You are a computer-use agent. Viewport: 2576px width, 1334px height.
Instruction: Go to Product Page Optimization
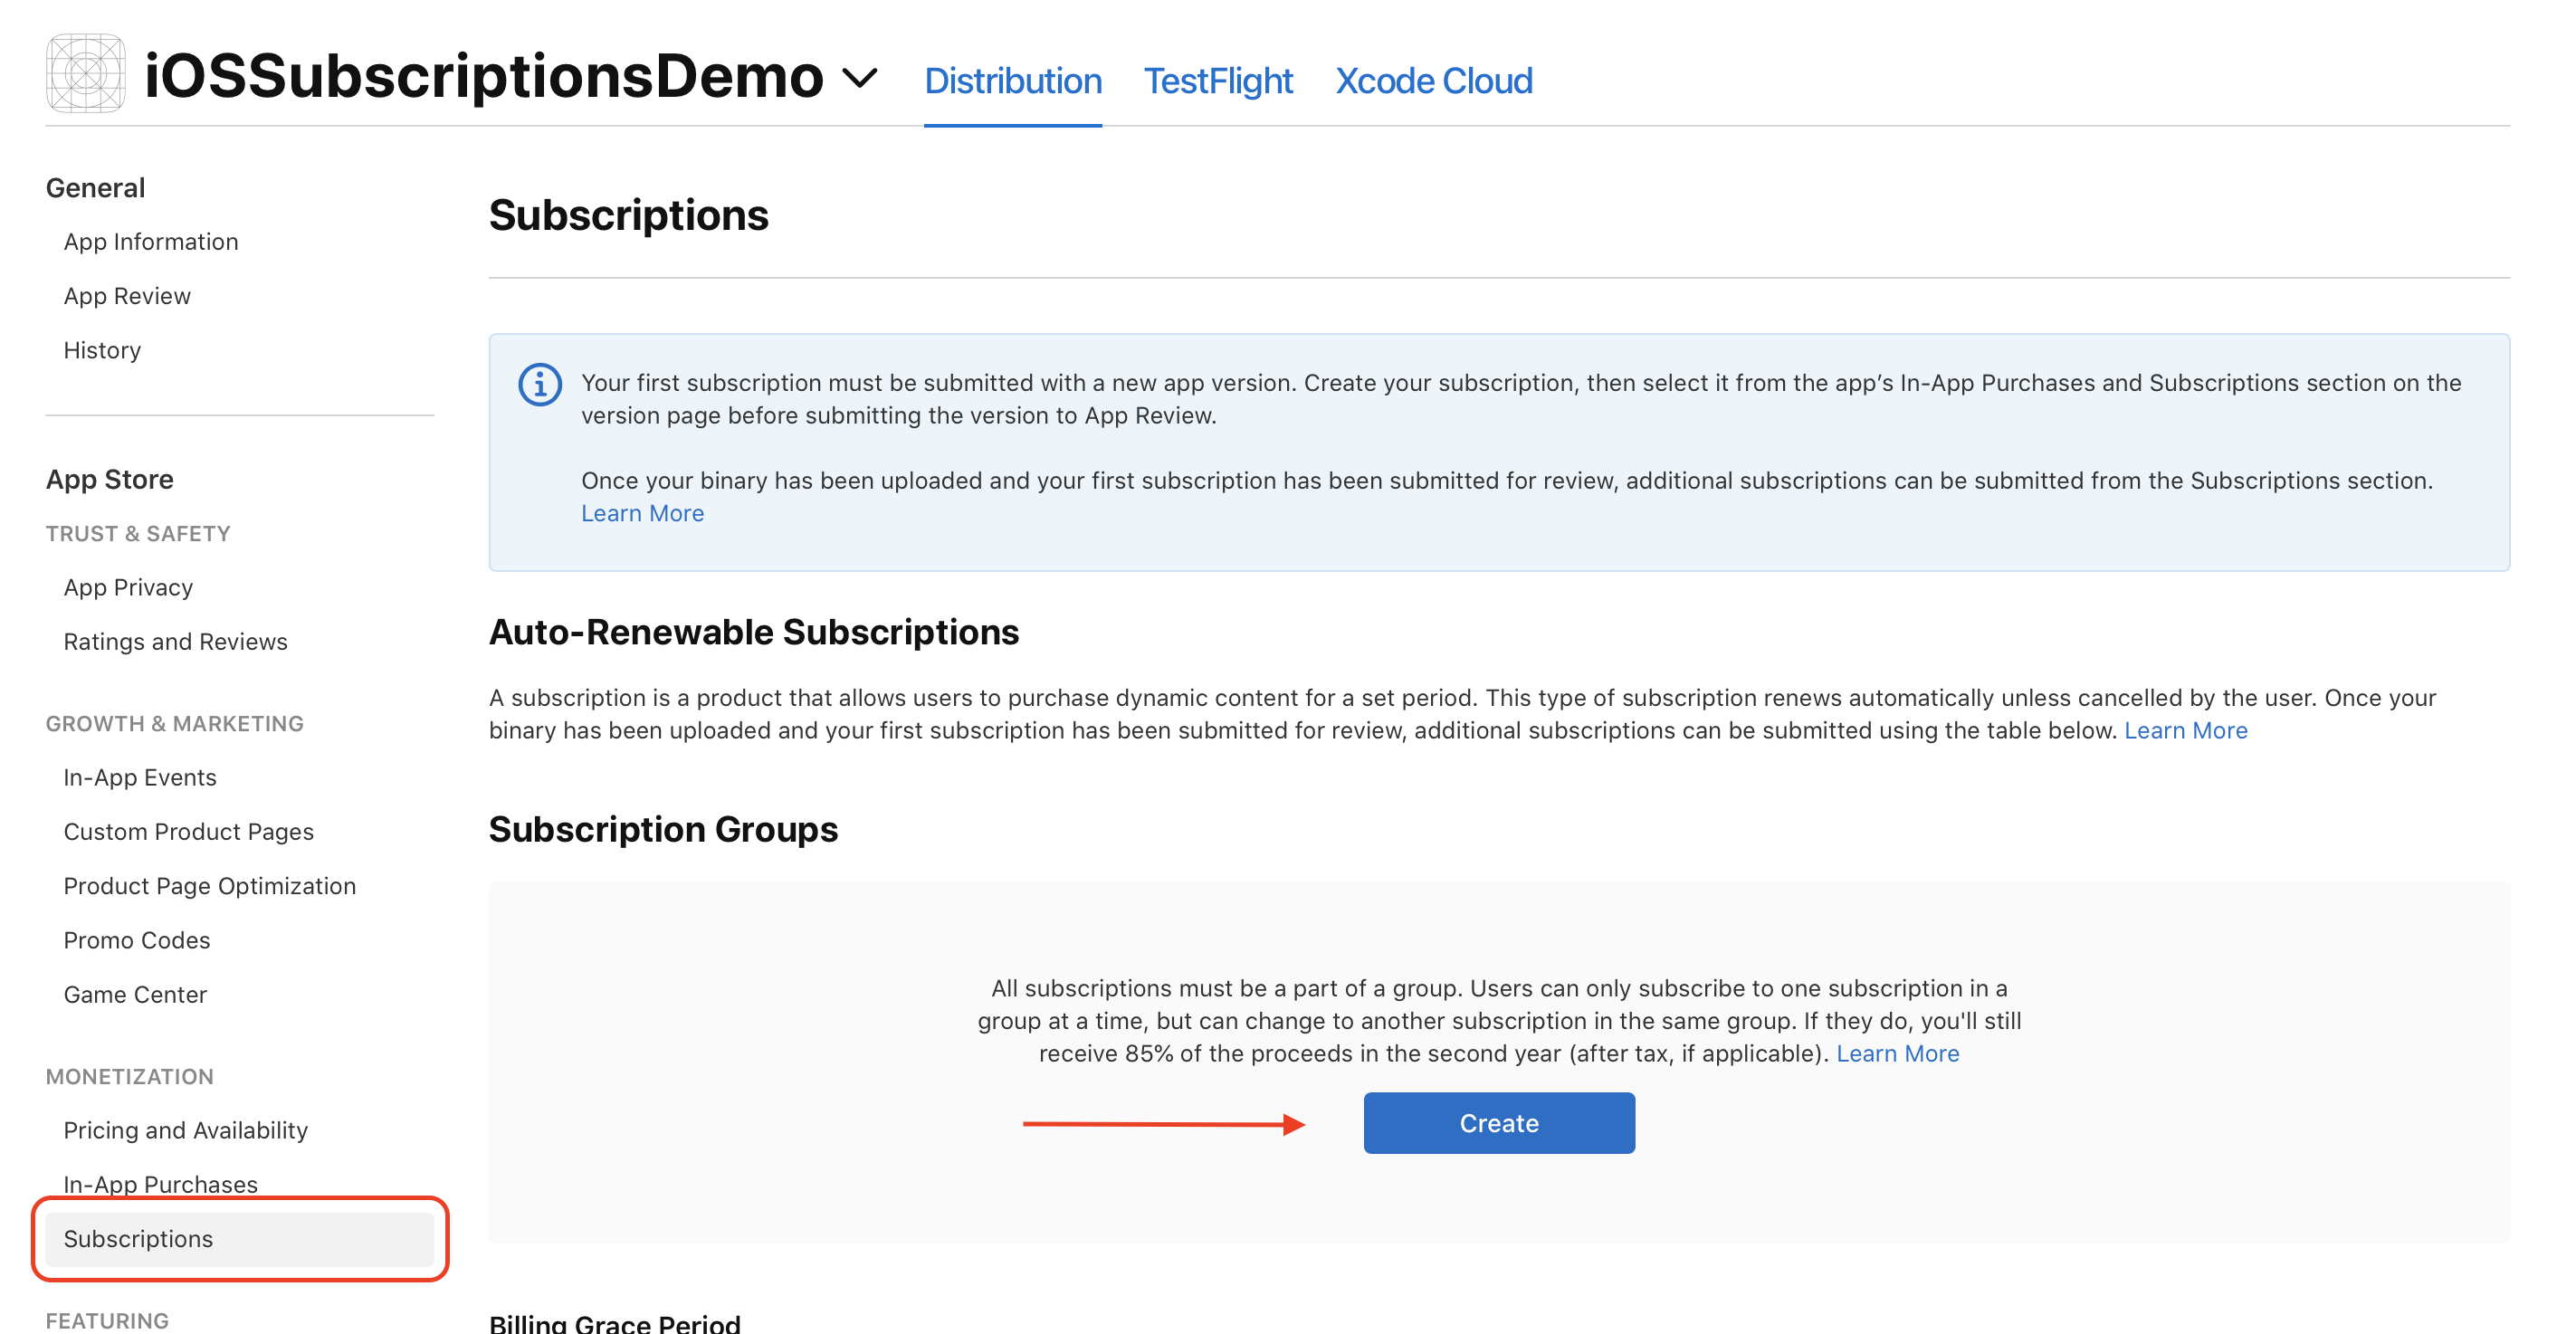(209, 886)
